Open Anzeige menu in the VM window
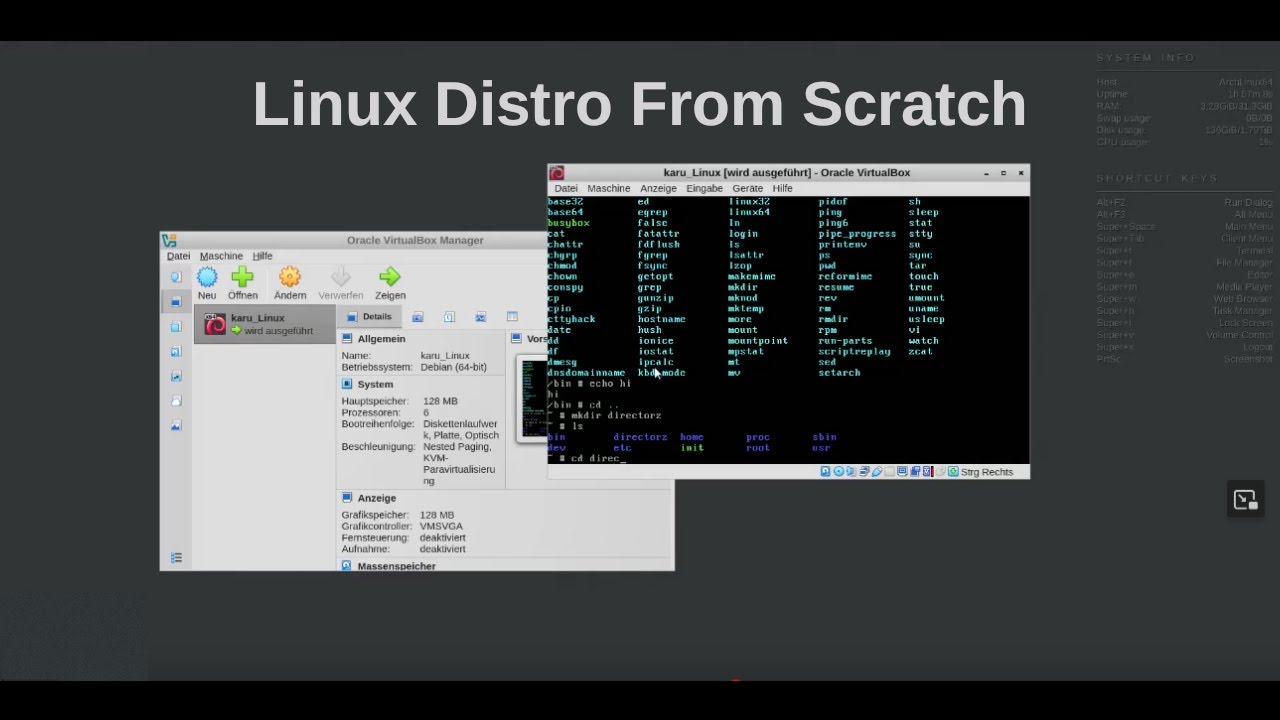1280x720 pixels. [x=658, y=188]
